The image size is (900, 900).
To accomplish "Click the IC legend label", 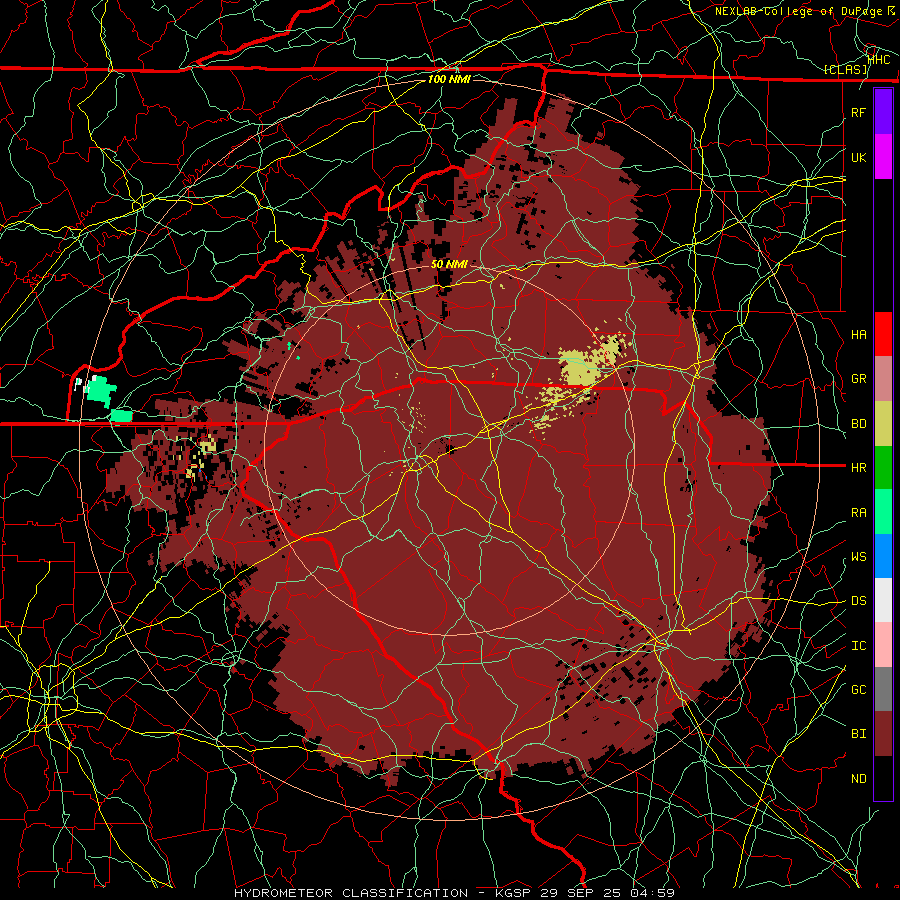I will (x=859, y=646).
